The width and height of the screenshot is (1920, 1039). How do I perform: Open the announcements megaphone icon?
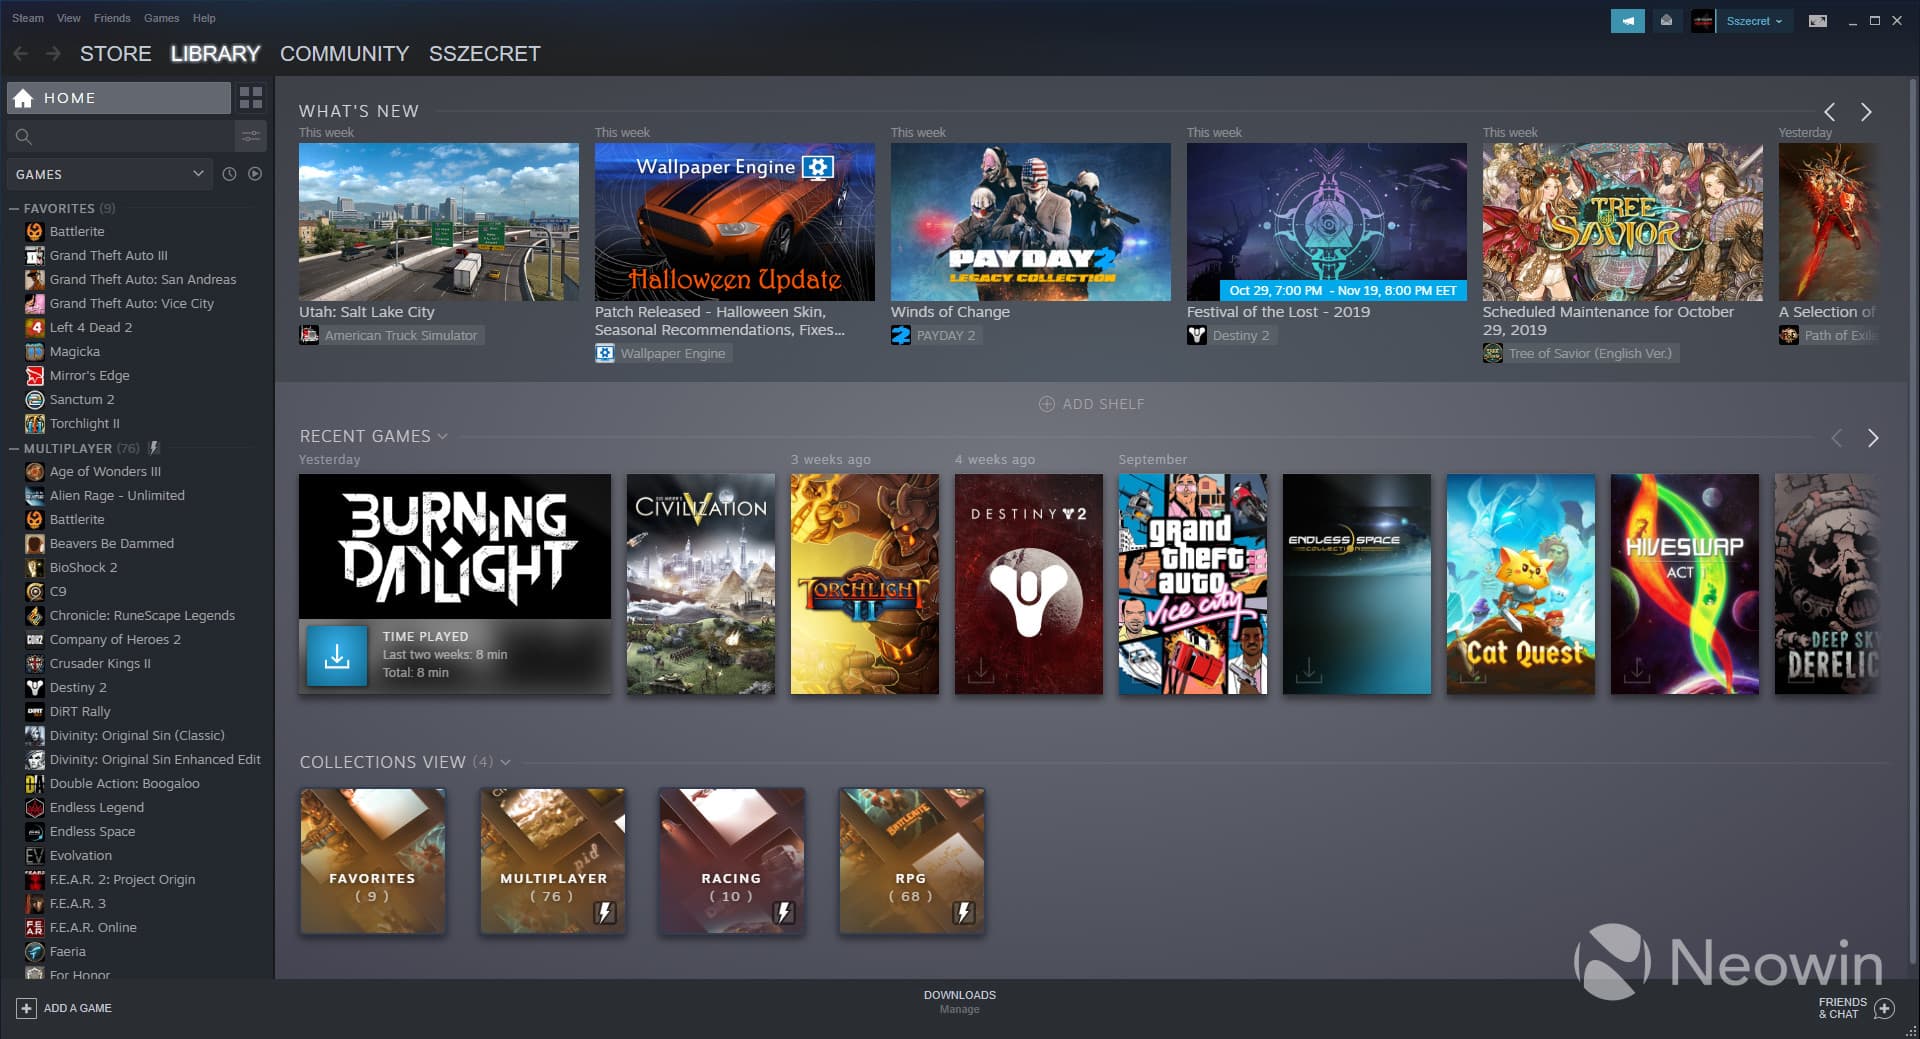(x=1627, y=20)
